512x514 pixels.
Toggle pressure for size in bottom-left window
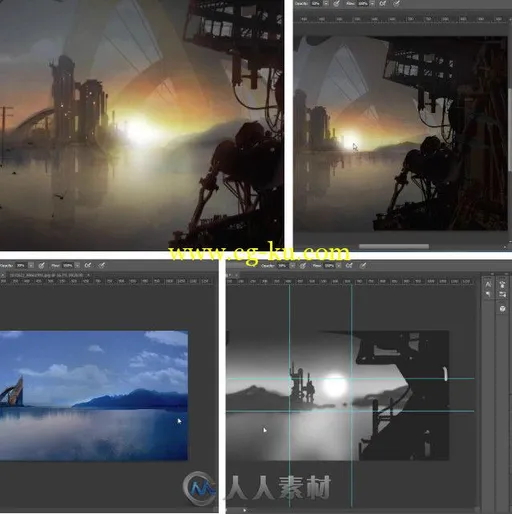[102, 265]
